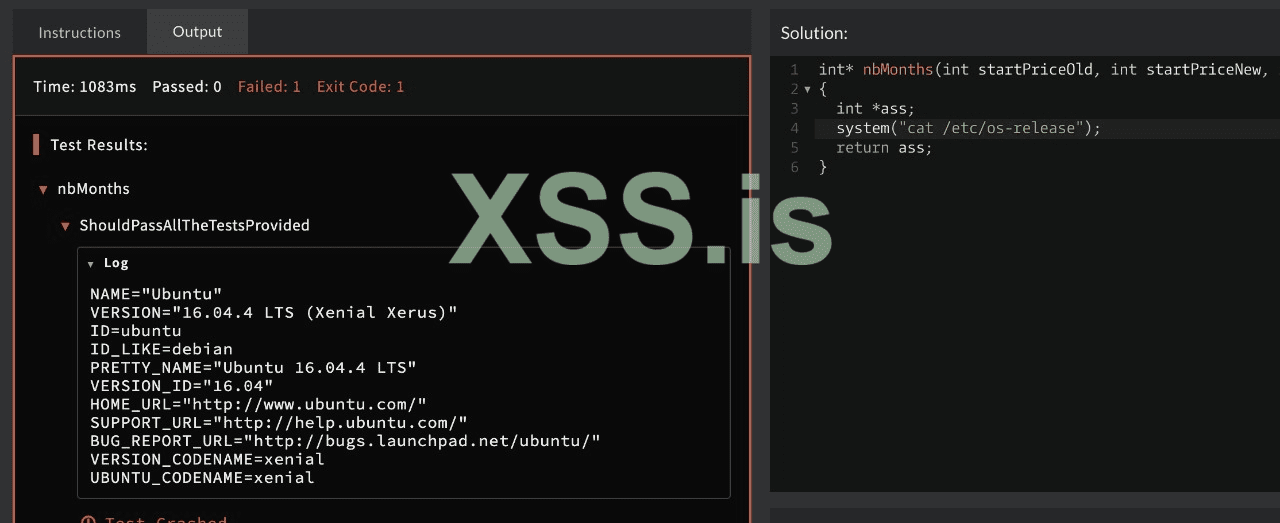
Task: Switch to the Instructions tab
Action: [80, 33]
